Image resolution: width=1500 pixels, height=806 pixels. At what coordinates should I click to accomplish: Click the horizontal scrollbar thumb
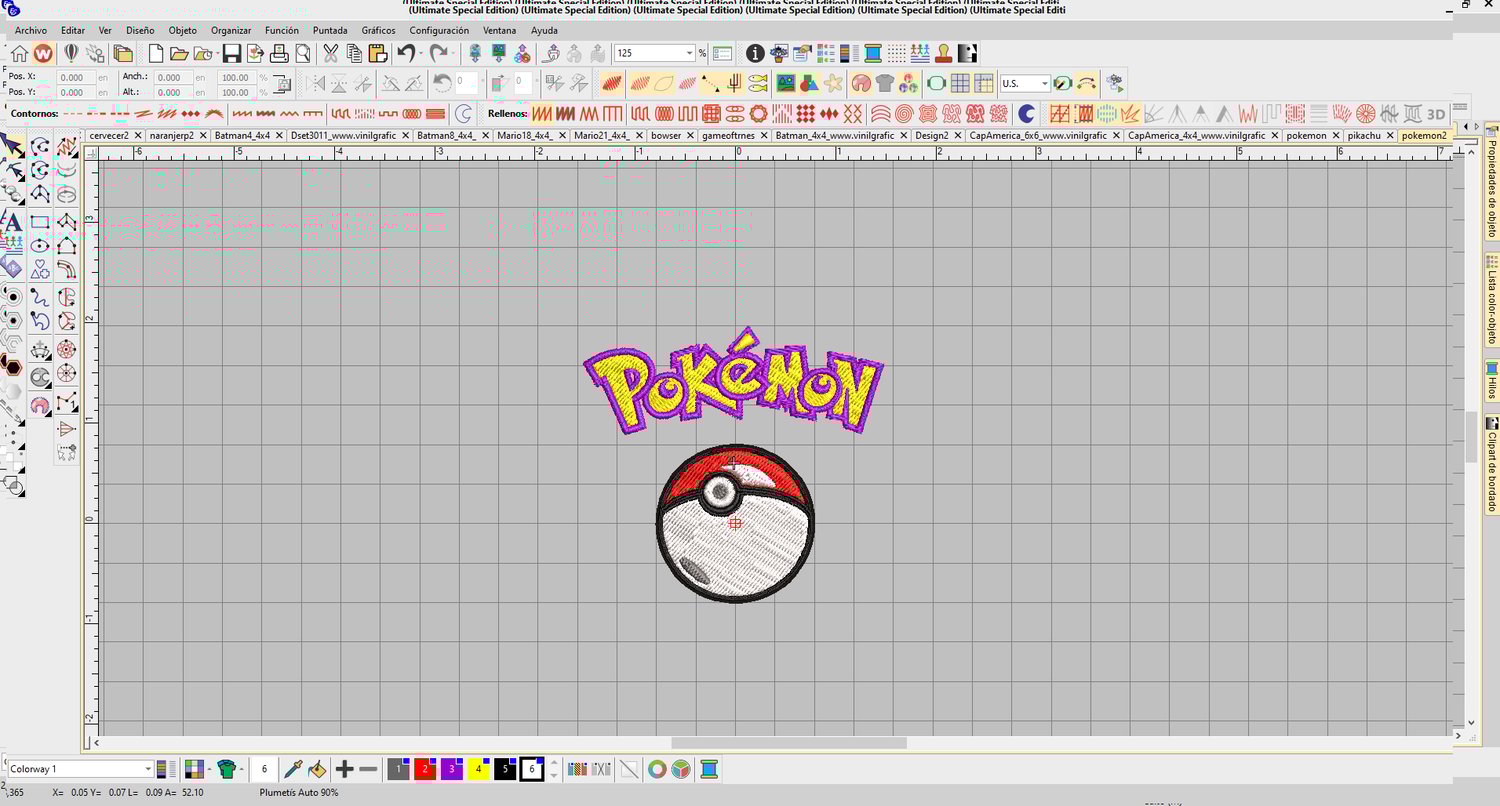click(x=789, y=743)
